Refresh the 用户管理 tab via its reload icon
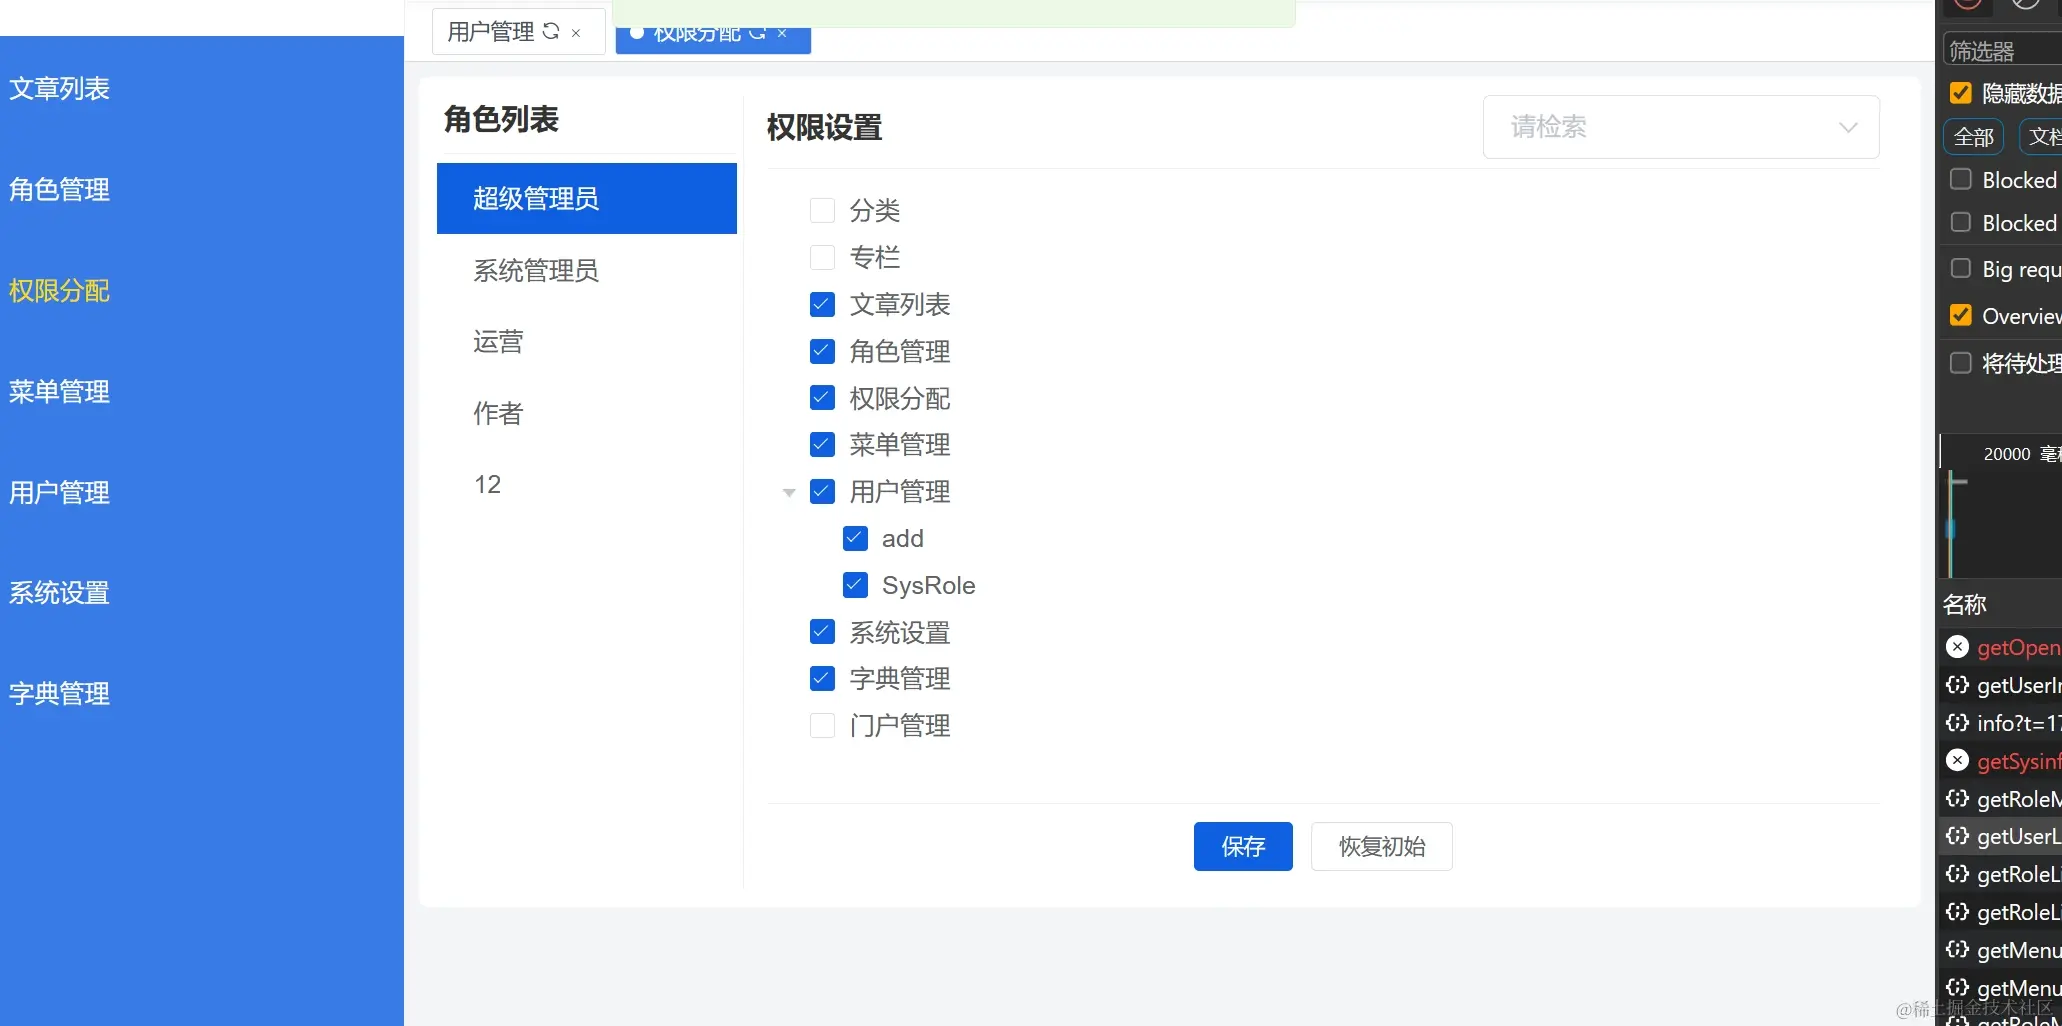The width and height of the screenshot is (2062, 1026). tap(551, 32)
